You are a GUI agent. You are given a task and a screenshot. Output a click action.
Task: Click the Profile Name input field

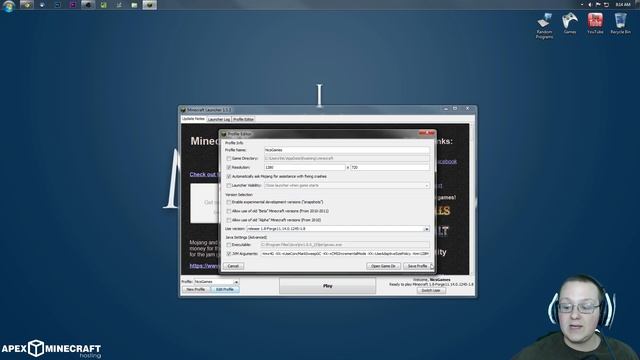347,150
